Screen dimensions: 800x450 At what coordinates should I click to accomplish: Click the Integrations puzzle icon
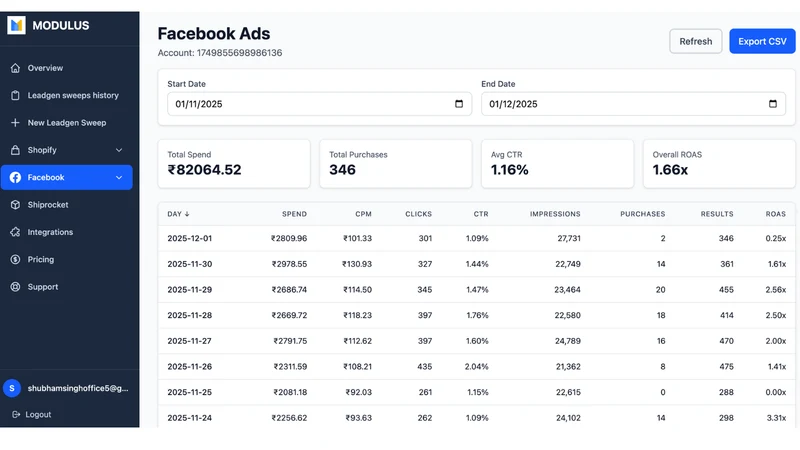[15, 232]
